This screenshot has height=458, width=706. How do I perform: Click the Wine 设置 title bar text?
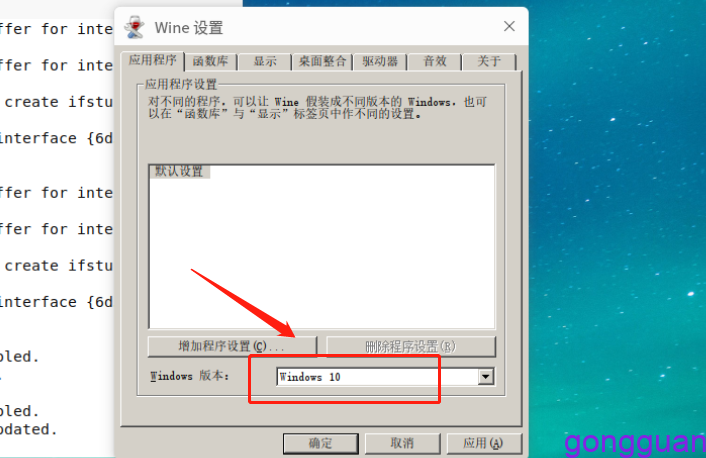click(x=189, y=28)
